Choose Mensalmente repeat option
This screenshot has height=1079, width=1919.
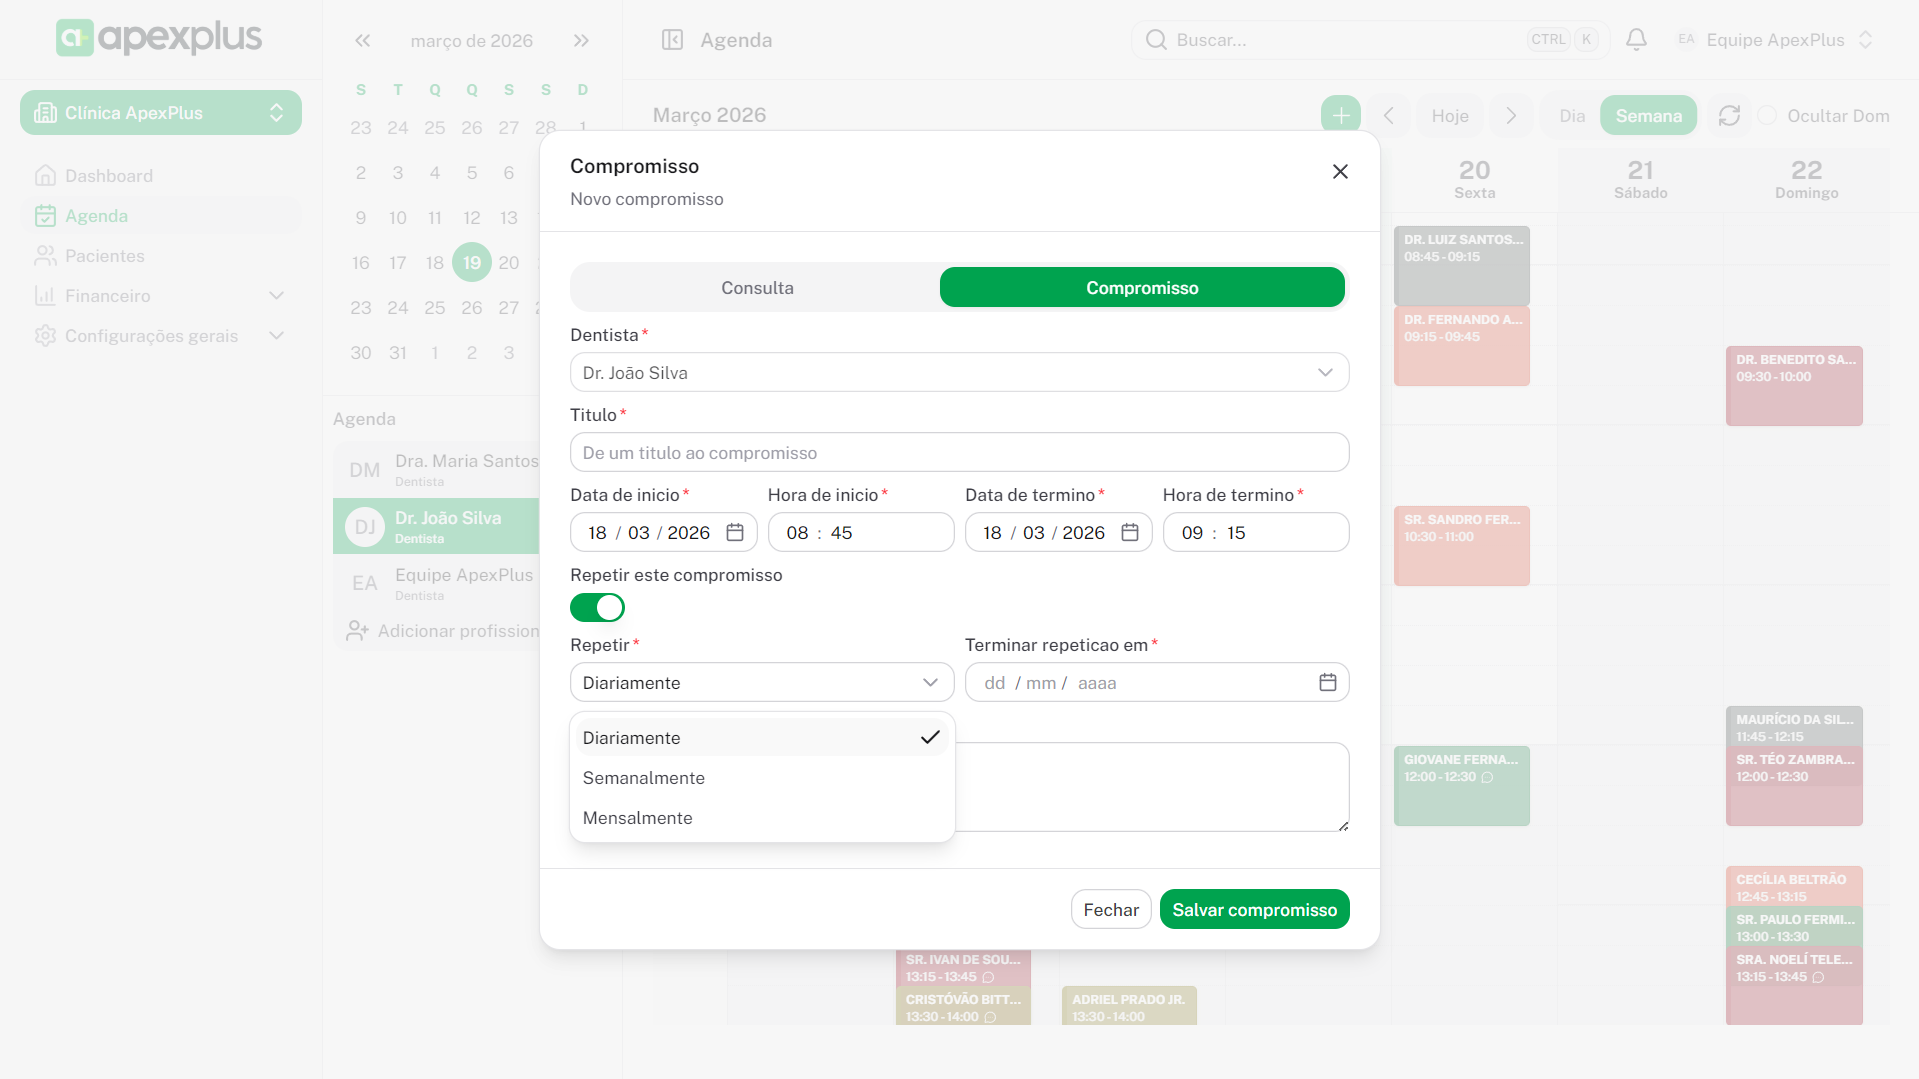638,818
